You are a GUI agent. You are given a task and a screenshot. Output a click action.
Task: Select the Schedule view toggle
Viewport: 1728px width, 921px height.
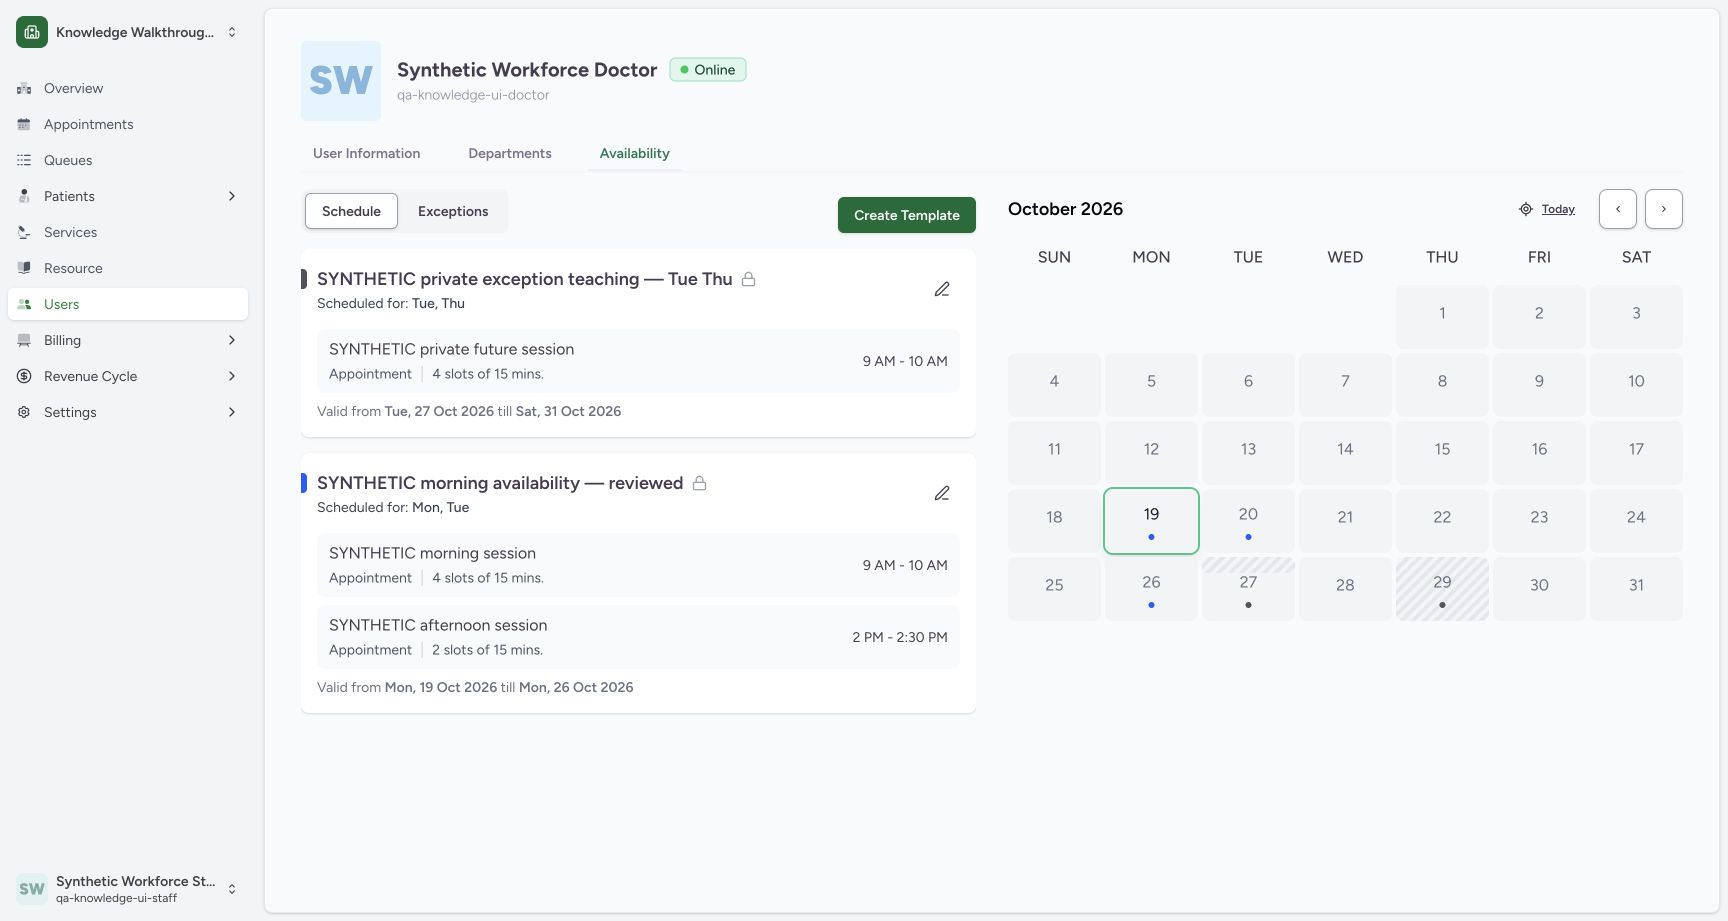[351, 211]
